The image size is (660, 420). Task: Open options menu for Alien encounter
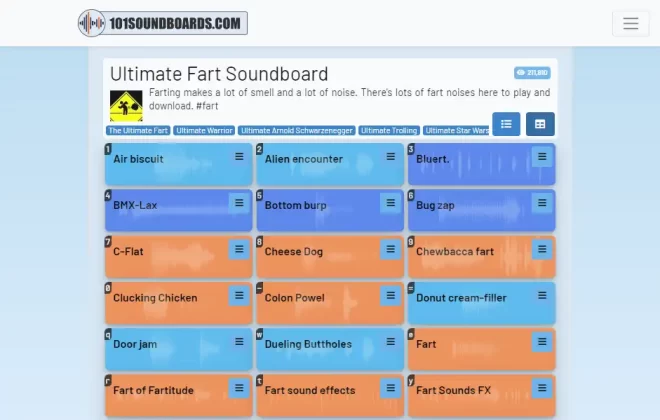point(391,157)
